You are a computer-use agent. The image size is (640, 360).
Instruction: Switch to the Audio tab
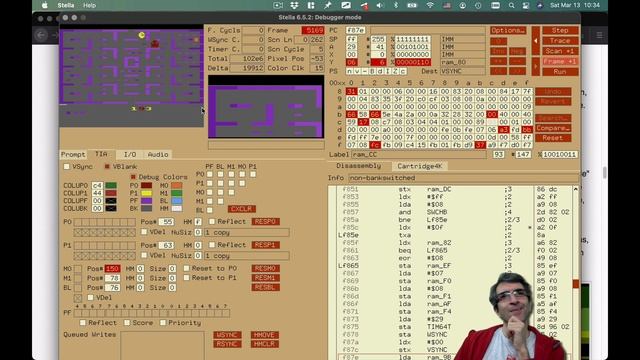(158, 154)
